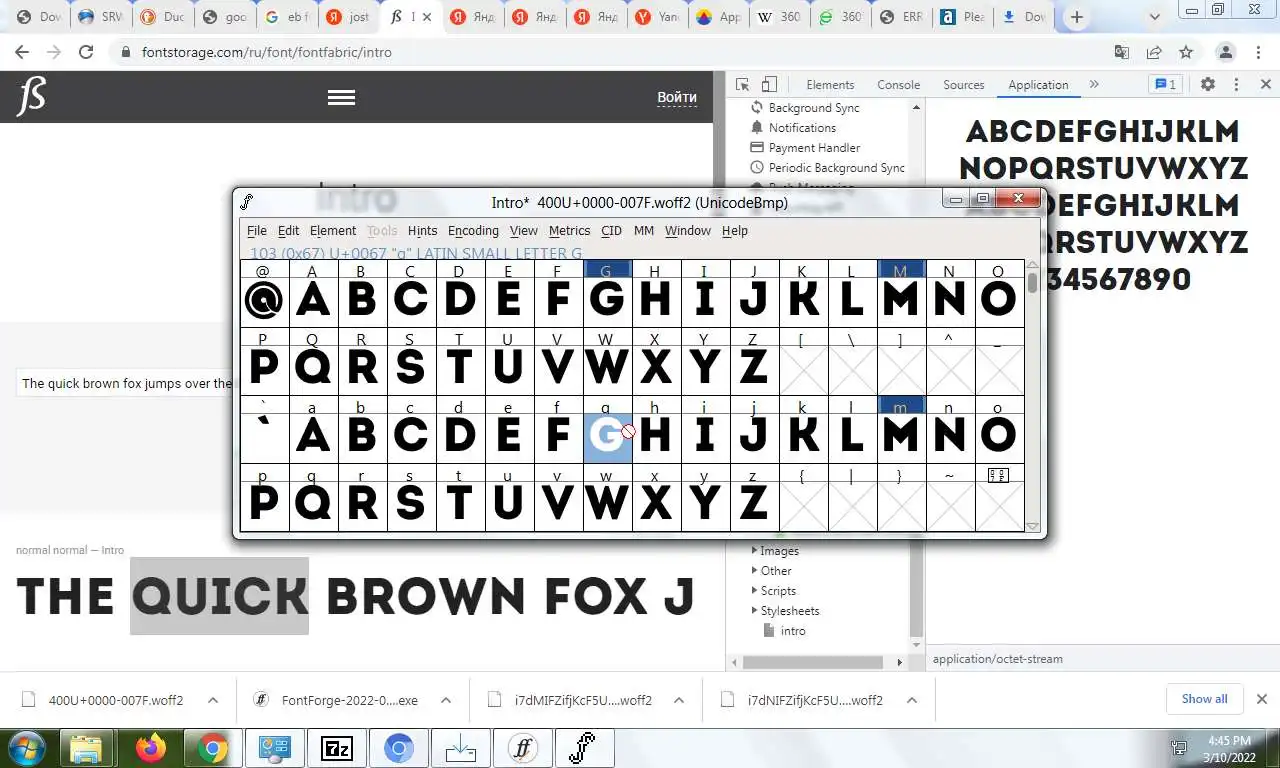This screenshot has height=768, width=1280.
Task: Select Notifications in DevTools sidebar
Action: click(802, 128)
